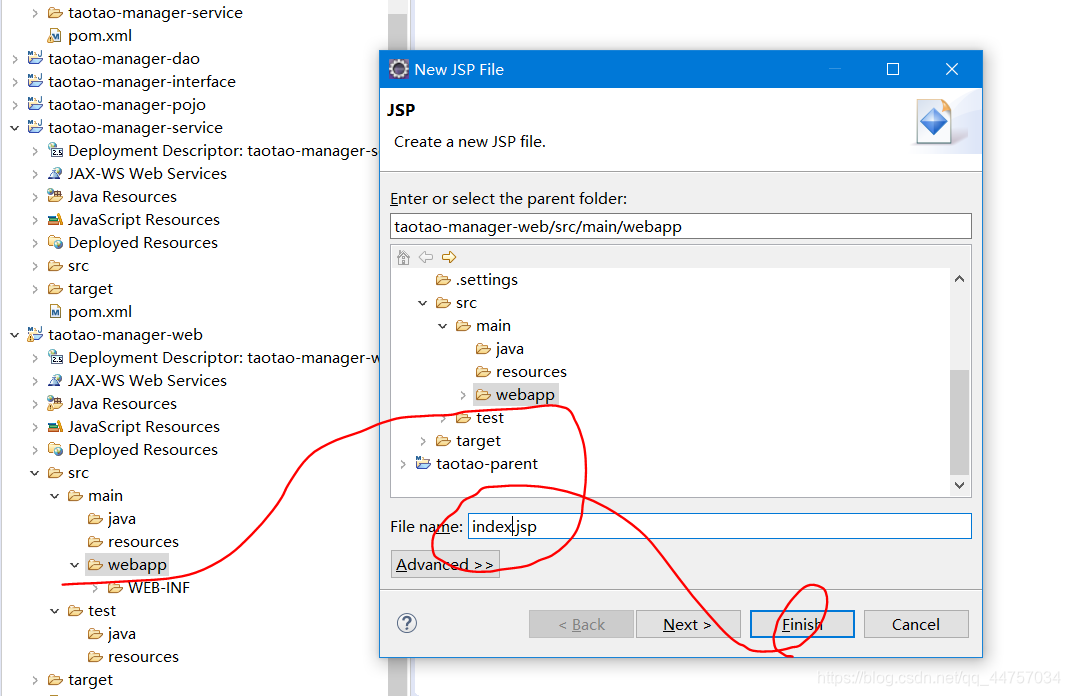Click the taotao-parent project icon in dialog
Screen dimensions: 1070x696
[x=423, y=463]
